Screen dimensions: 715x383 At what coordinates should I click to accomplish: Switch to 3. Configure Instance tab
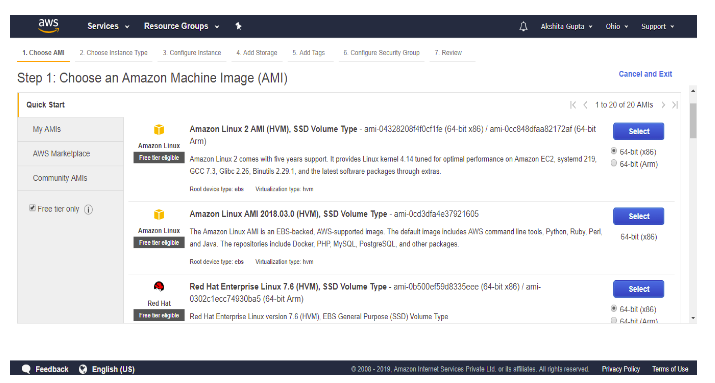pos(192,52)
